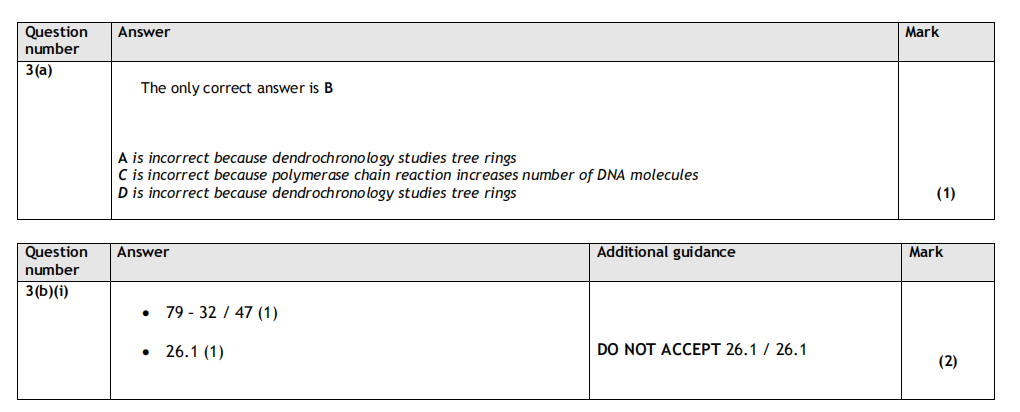Select the line 'The only correct answer is B'

coord(236,88)
